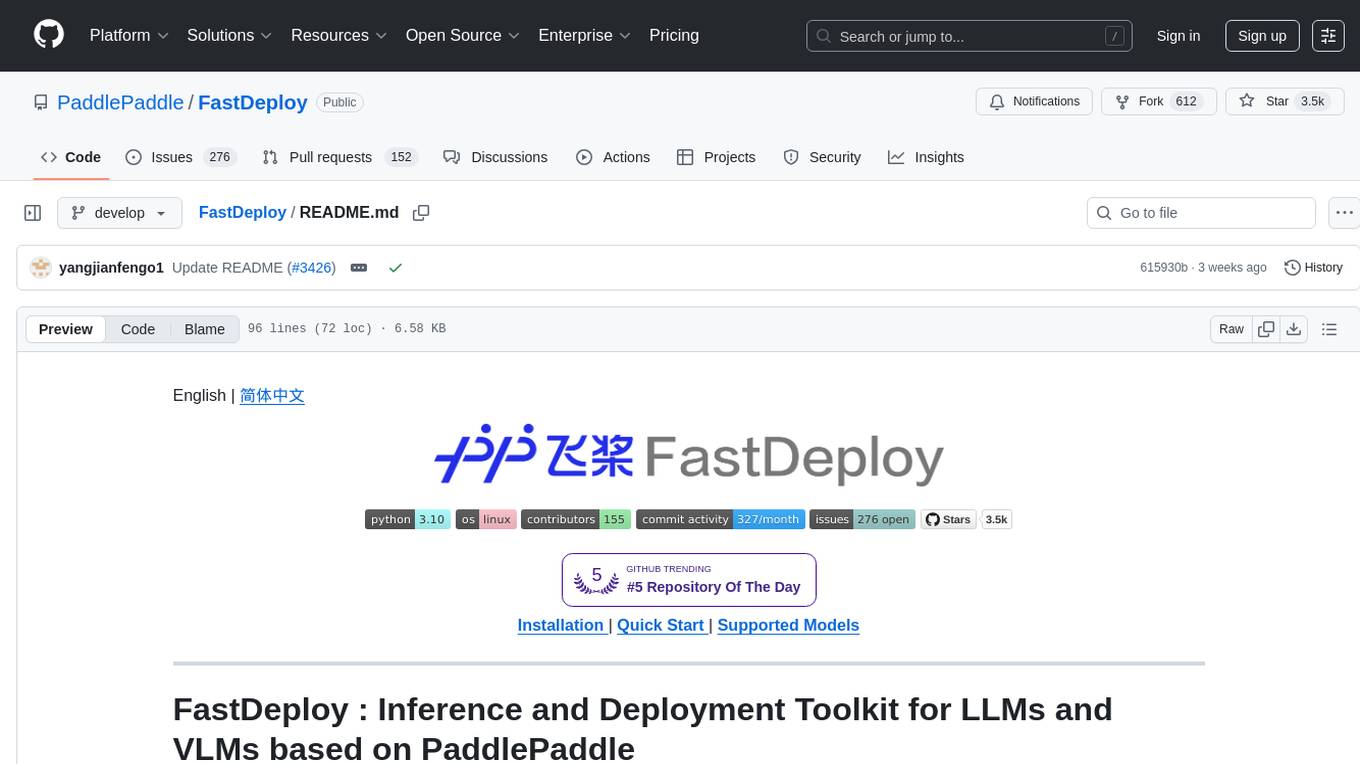Image resolution: width=1360 pixels, height=764 pixels.
Task: Switch to the Code tab
Action: pos(71,157)
